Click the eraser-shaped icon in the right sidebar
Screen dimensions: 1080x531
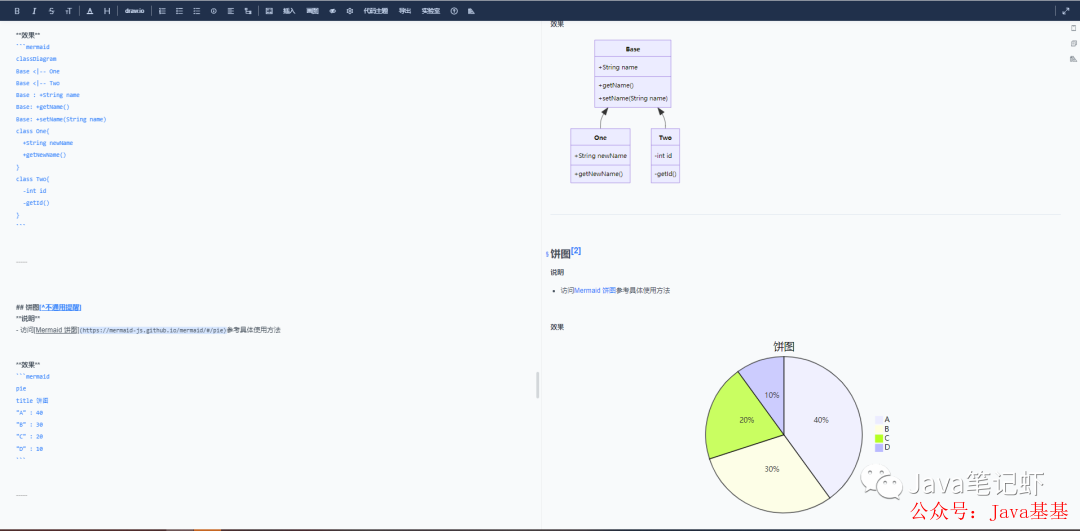(1073, 59)
